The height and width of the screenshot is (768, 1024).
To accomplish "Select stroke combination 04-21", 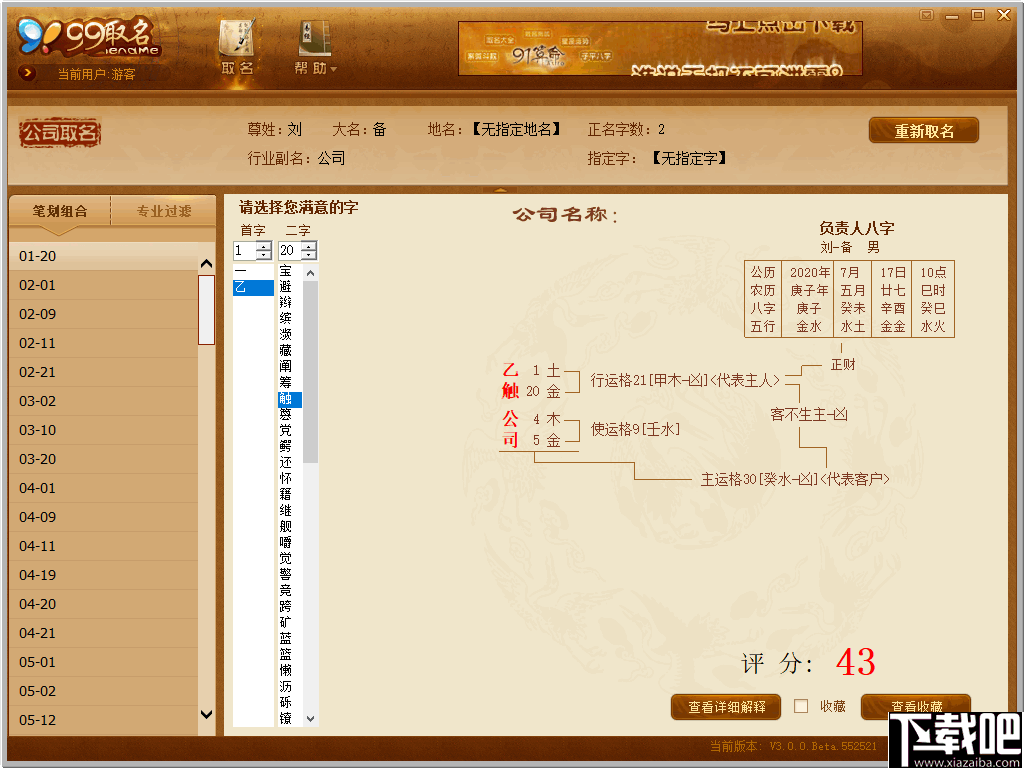I will pyautogui.click(x=103, y=633).
